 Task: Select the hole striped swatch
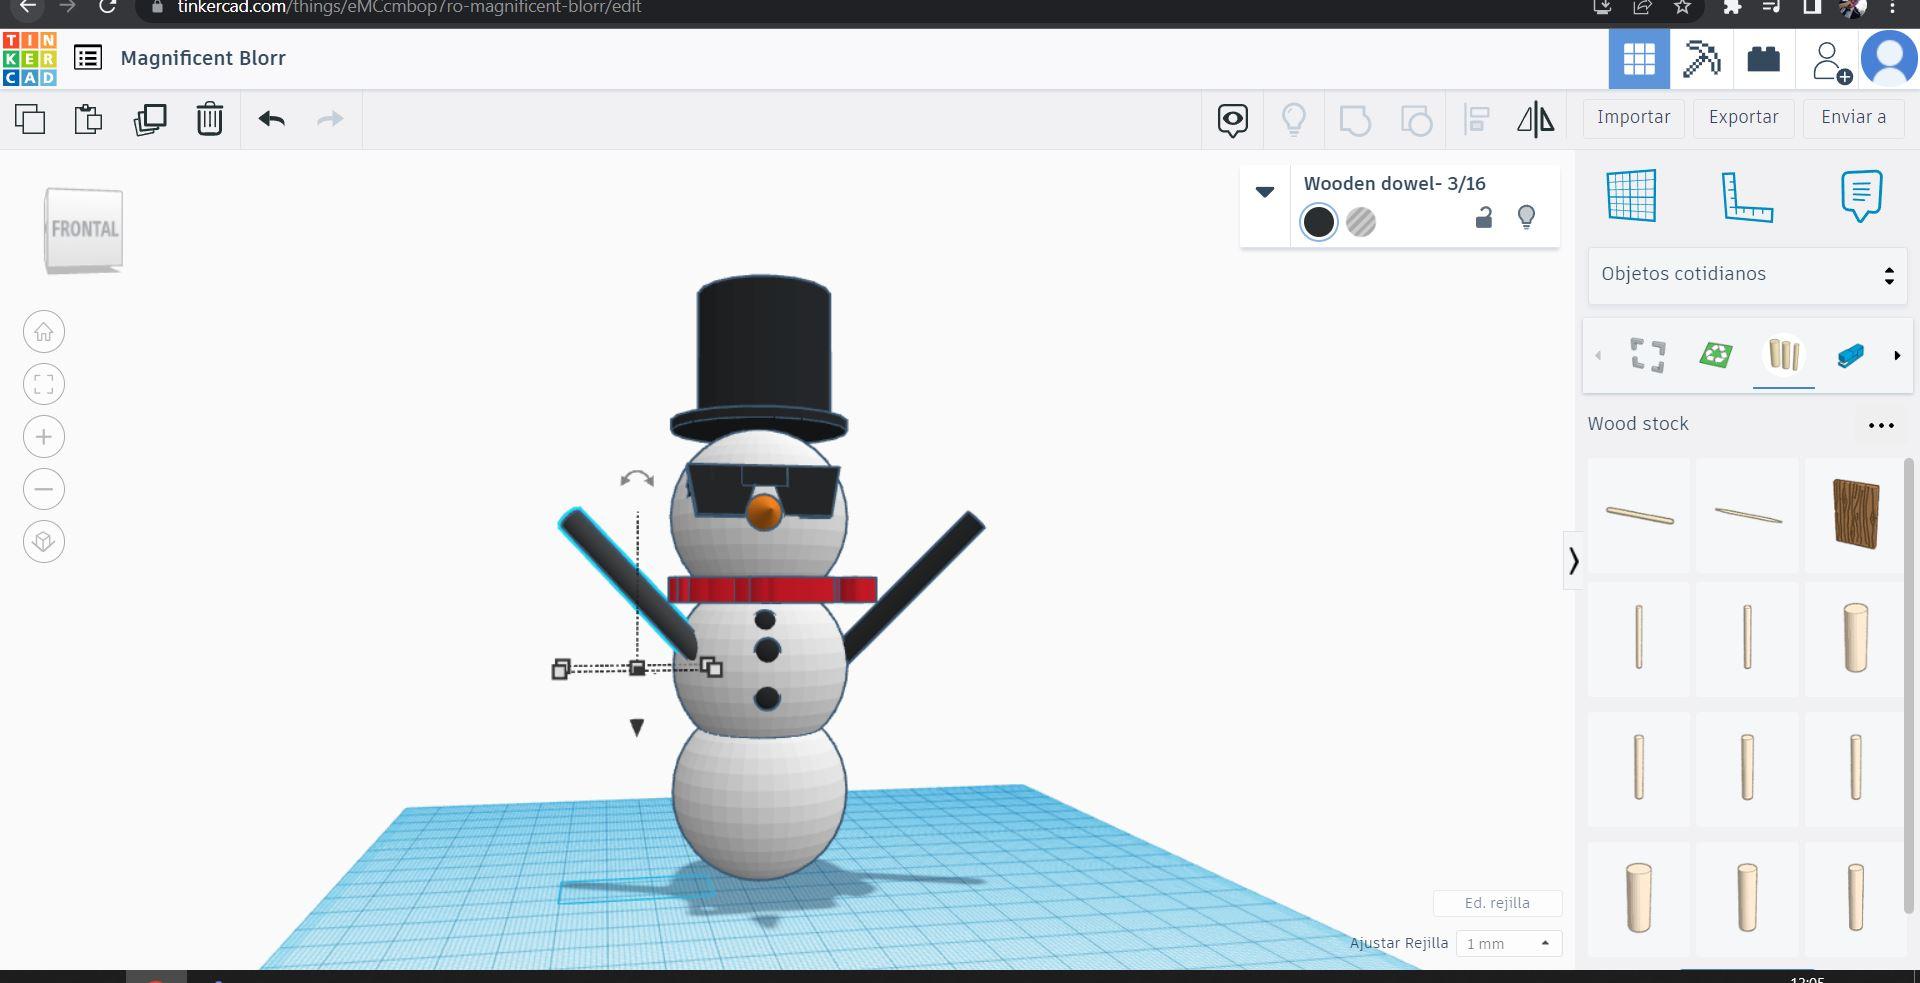coord(1361,222)
